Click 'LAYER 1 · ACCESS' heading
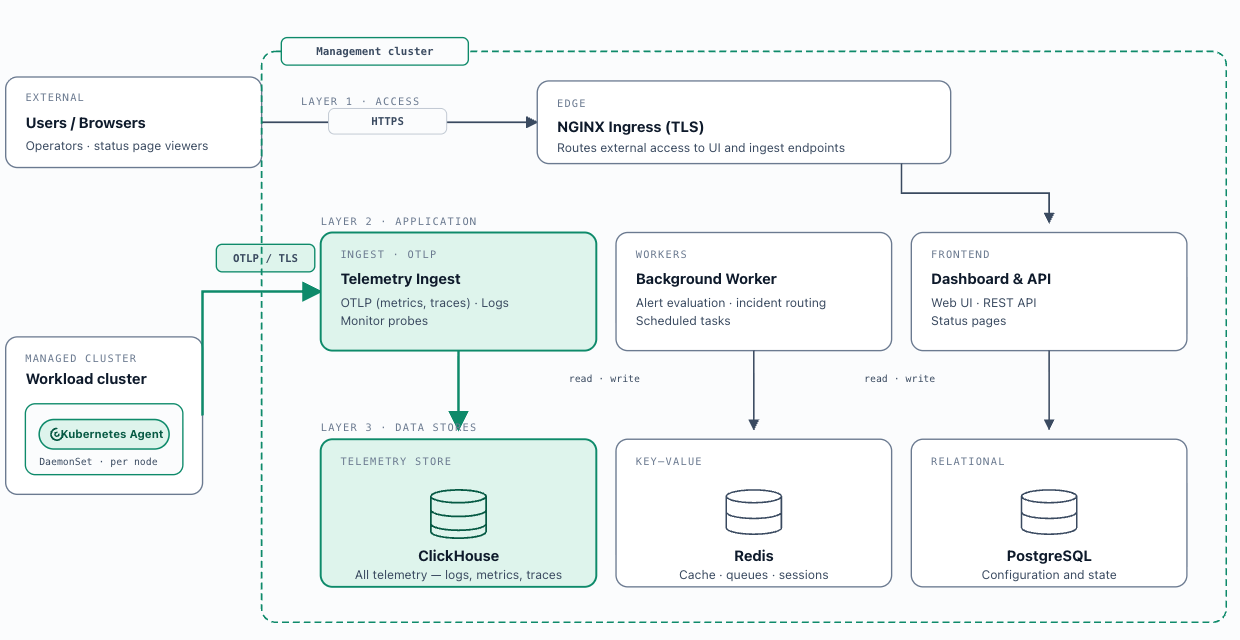 click(360, 101)
